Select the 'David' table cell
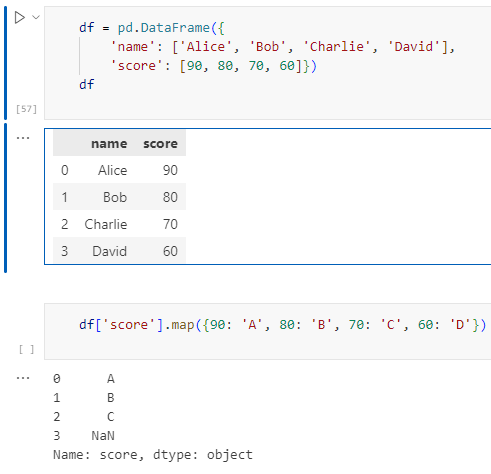 [x=110, y=251]
